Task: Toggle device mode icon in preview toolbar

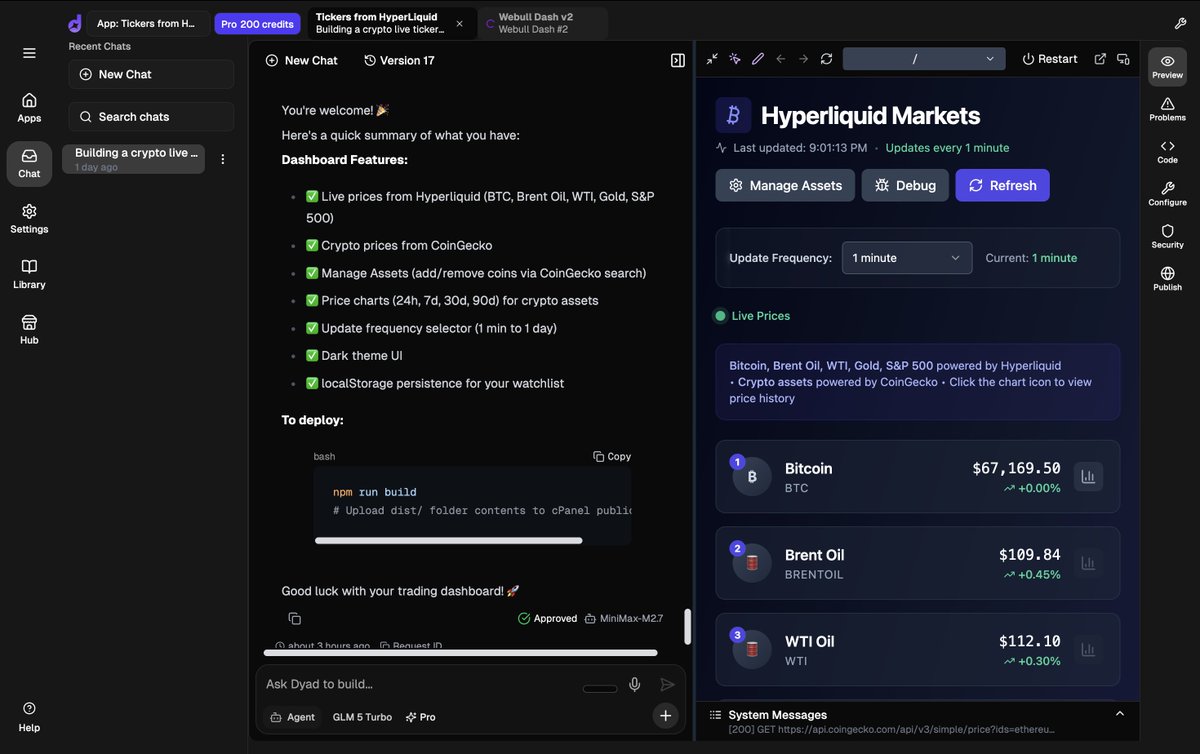Action: [x=1123, y=59]
